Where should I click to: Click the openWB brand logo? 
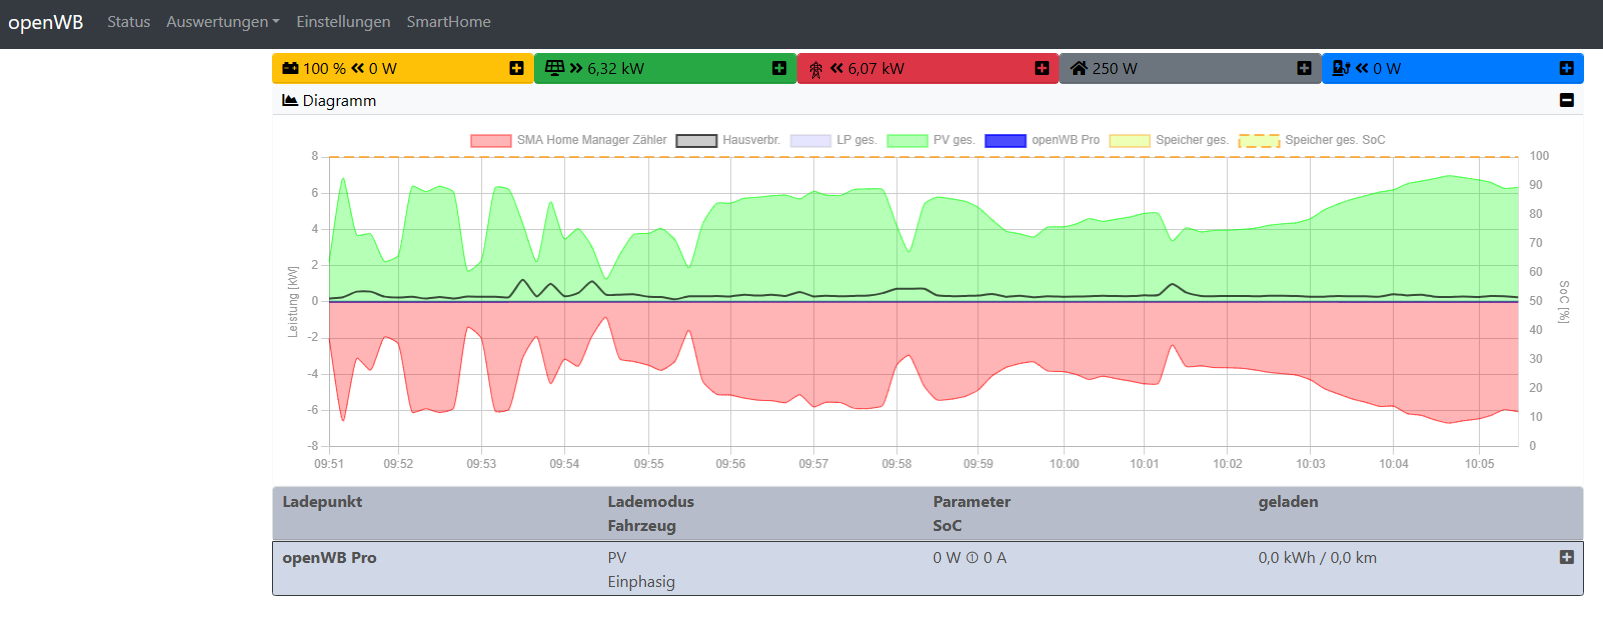point(46,22)
